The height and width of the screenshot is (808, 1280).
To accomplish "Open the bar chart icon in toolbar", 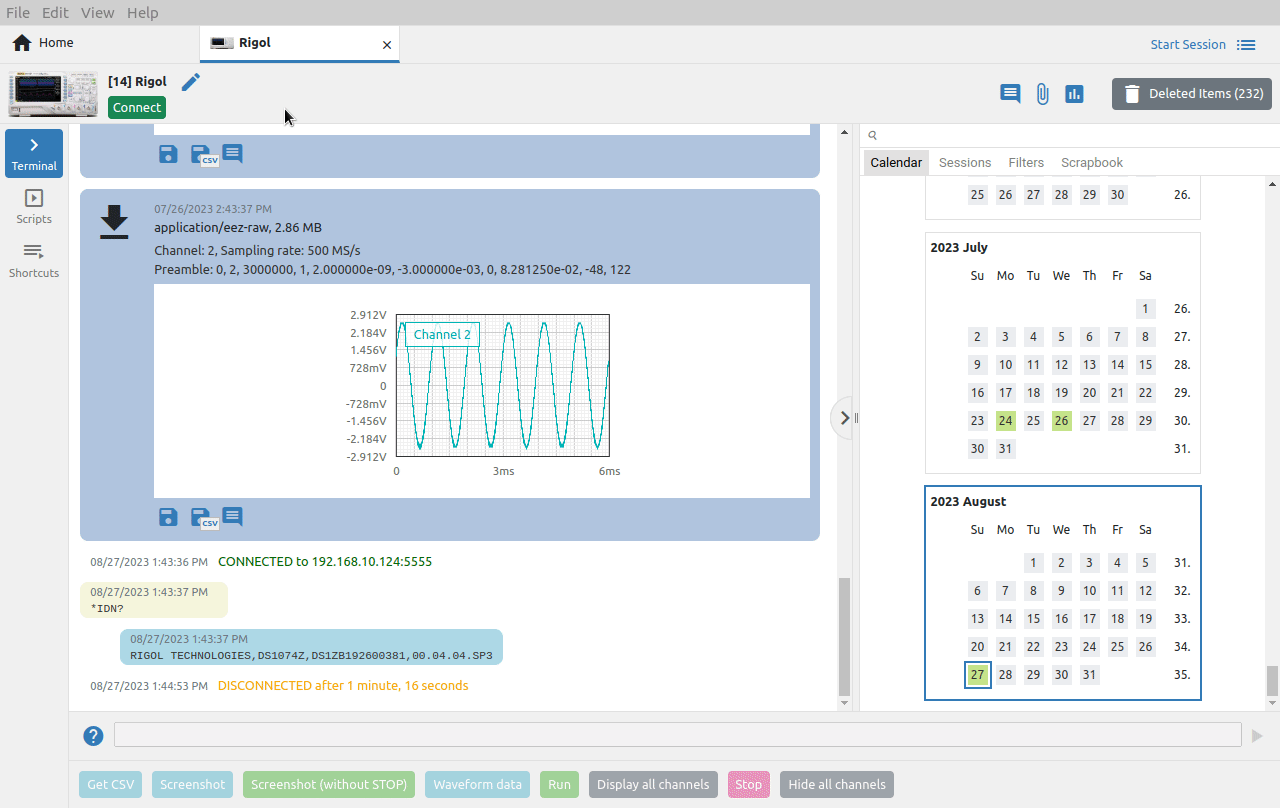I will [1075, 94].
